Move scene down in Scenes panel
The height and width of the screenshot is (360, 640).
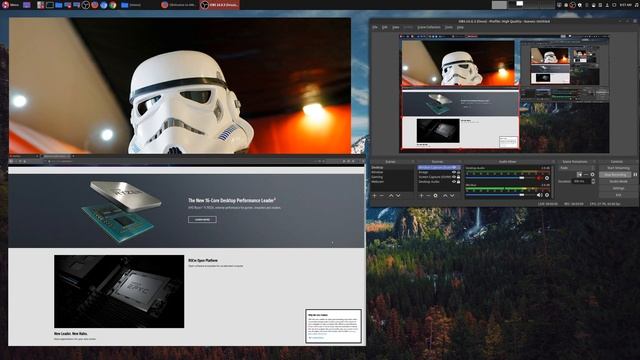pos(398,196)
